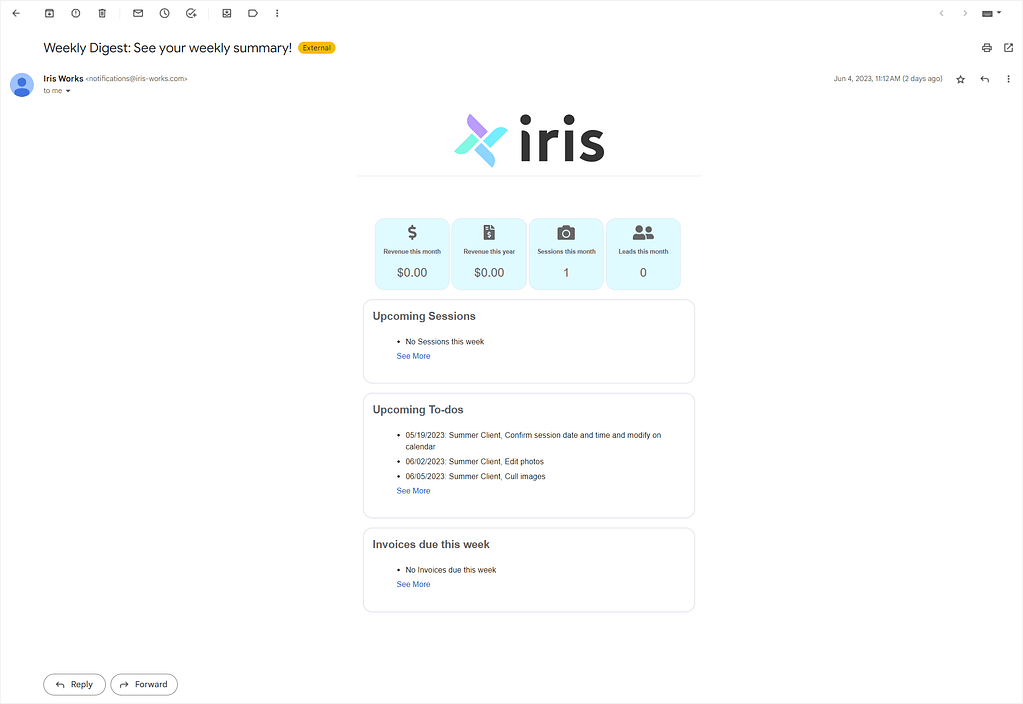The height and width of the screenshot is (704, 1023).
Task: Click the Forward button
Action: (x=144, y=684)
